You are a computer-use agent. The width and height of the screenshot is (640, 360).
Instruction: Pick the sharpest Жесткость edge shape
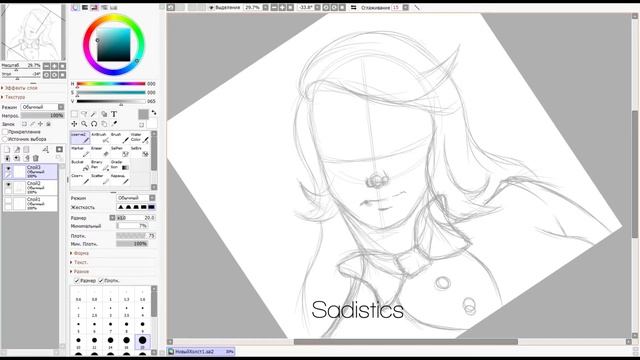tap(121, 207)
